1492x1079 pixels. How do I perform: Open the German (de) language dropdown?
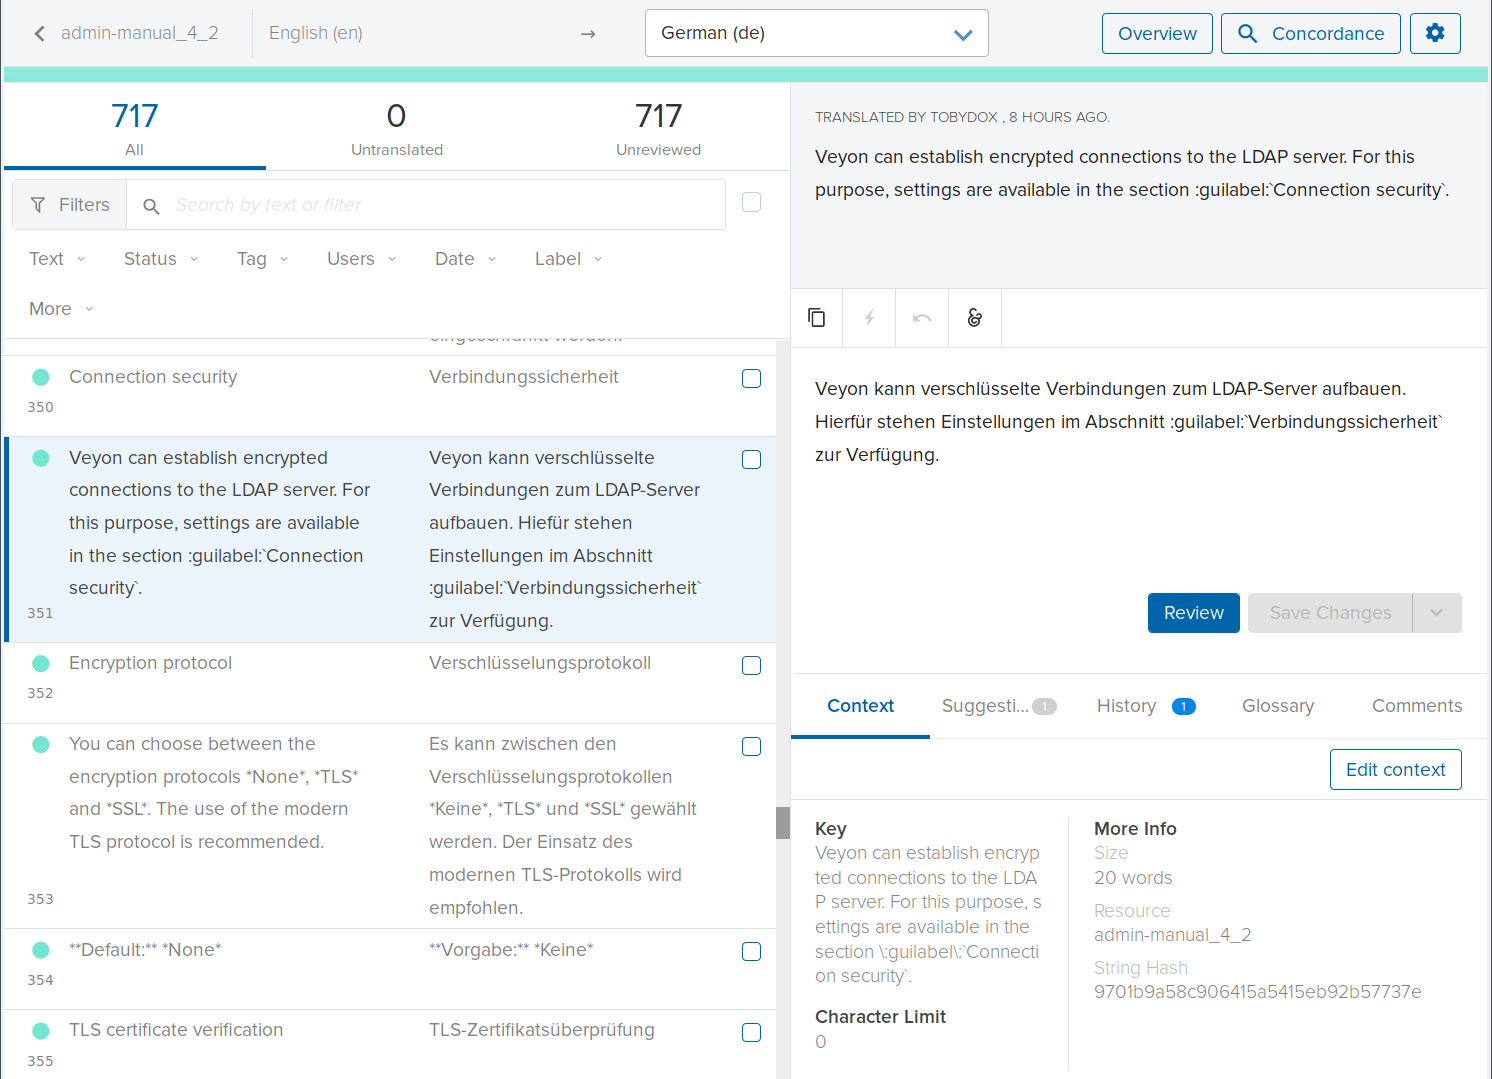817,33
